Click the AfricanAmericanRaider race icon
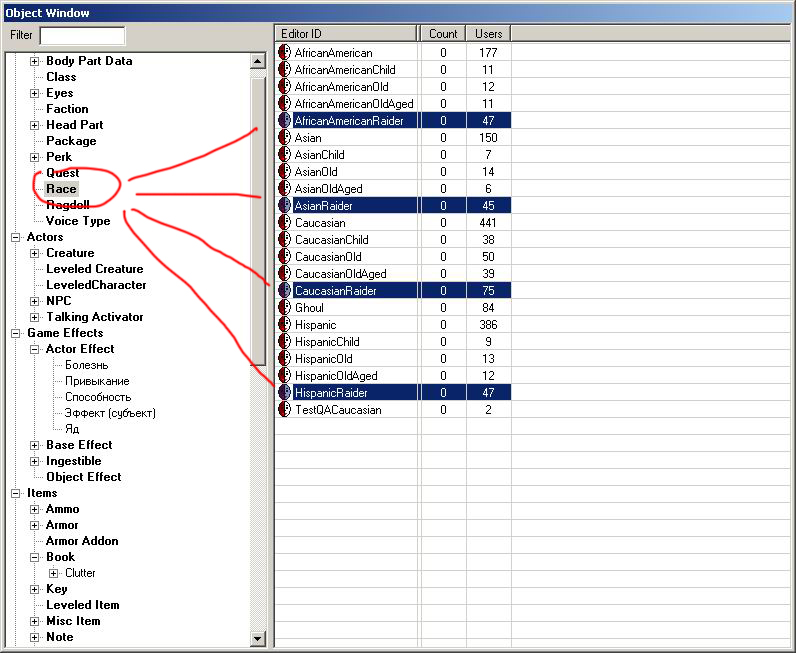Screen dimensions: 796x653 pos(285,120)
